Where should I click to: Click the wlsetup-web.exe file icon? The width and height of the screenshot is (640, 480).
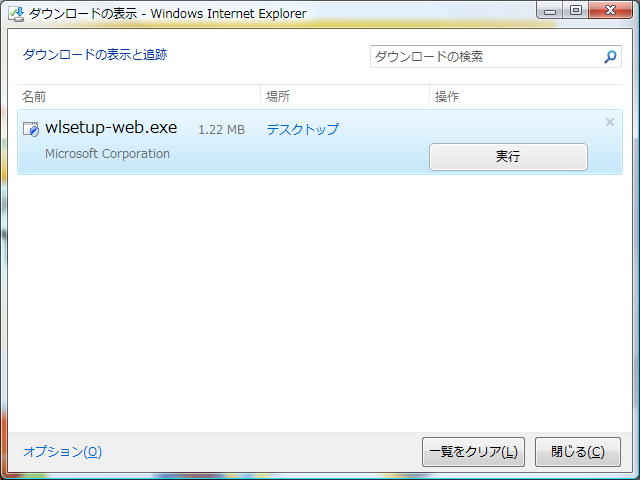point(31,129)
